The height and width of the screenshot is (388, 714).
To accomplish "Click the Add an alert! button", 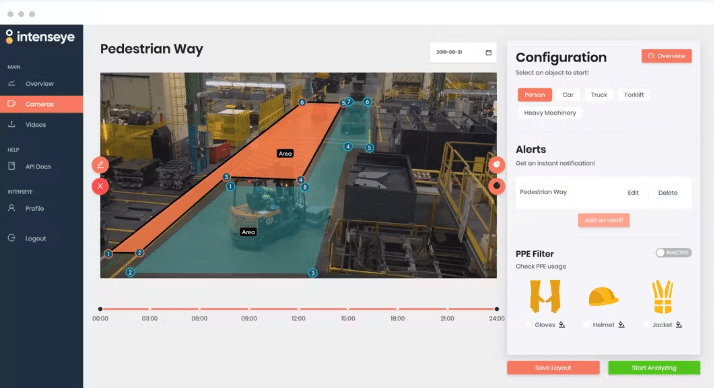I will click(604, 220).
